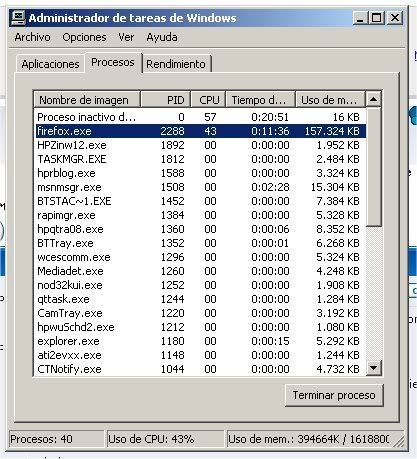Click the Terminar proceso button
The height and width of the screenshot is (459, 417).
(x=334, y=395)
